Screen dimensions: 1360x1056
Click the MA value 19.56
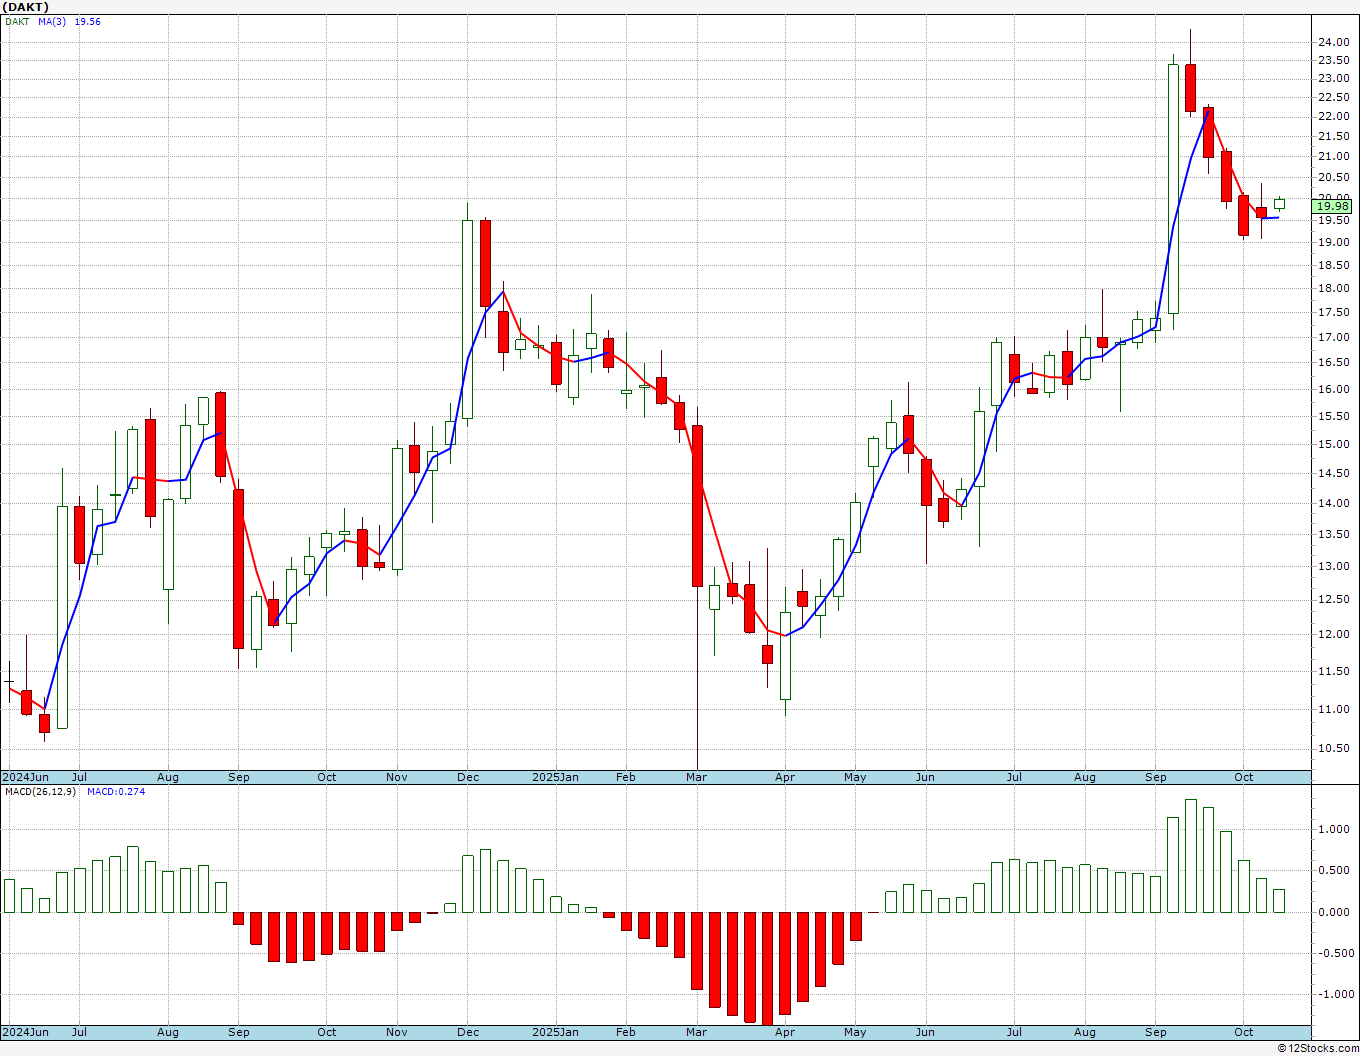click(87, 21)
